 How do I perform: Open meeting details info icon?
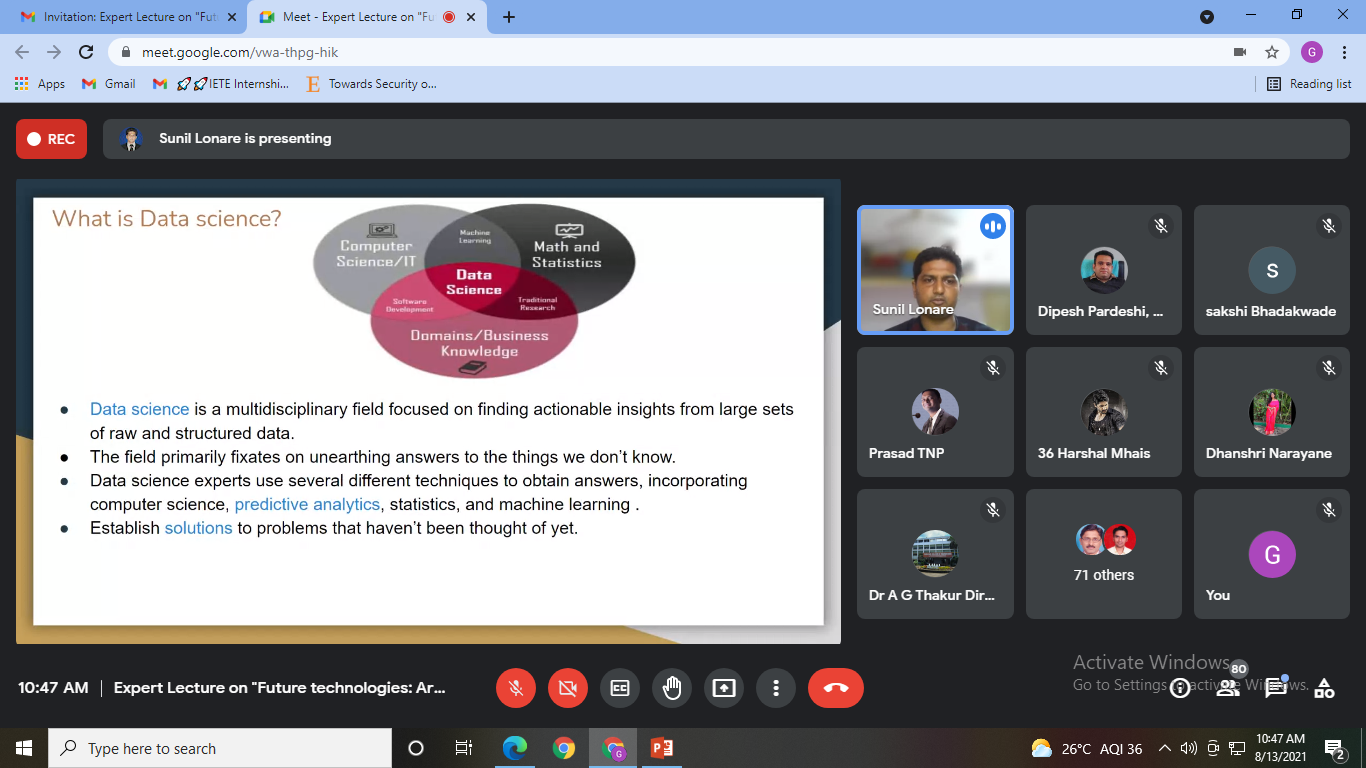point(1180,688)
